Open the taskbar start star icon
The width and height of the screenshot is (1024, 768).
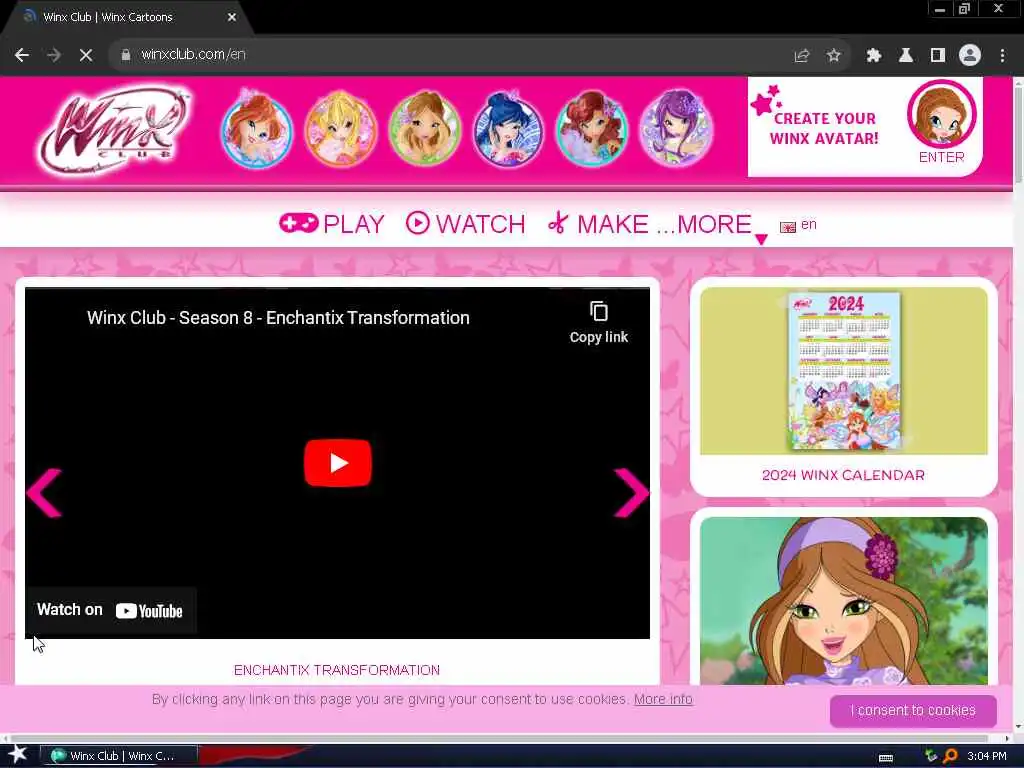coord(18,755)
